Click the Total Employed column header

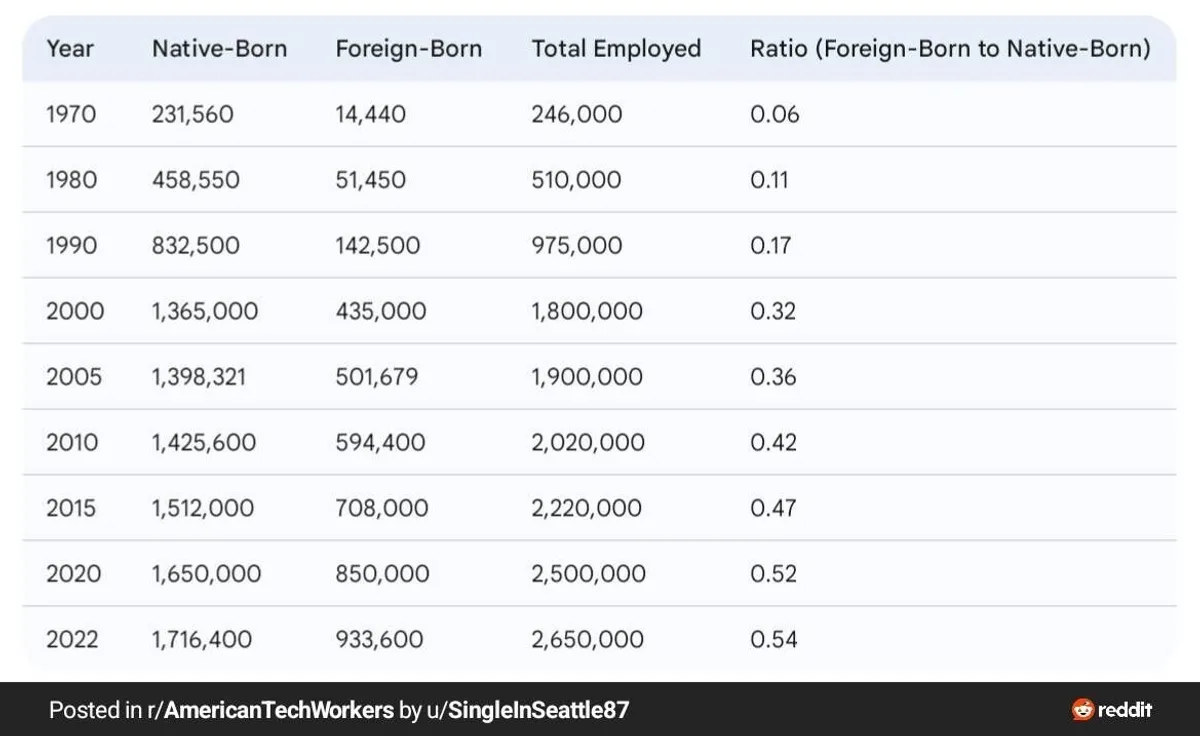click(616, 49)
